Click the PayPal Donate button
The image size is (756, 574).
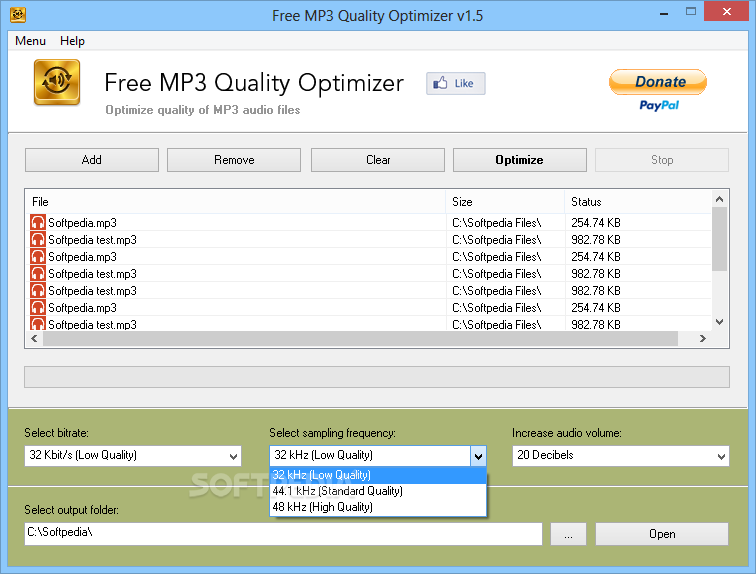click(x=658, y=82)
